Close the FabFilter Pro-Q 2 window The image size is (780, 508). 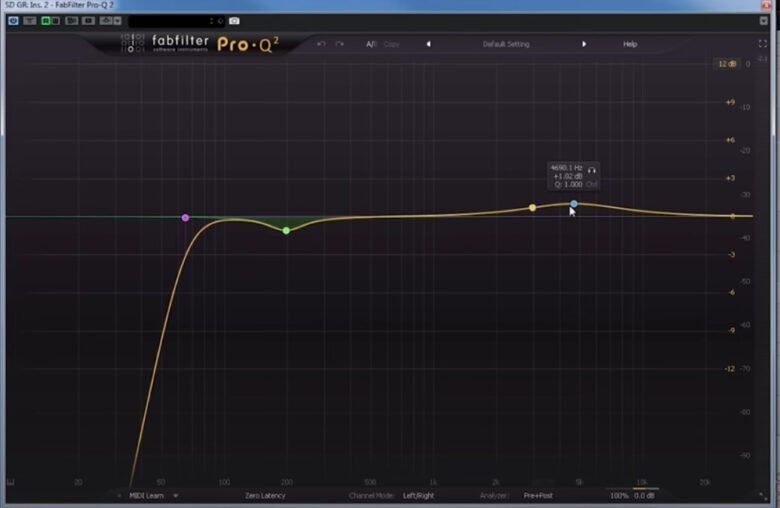tap(766, 4)
